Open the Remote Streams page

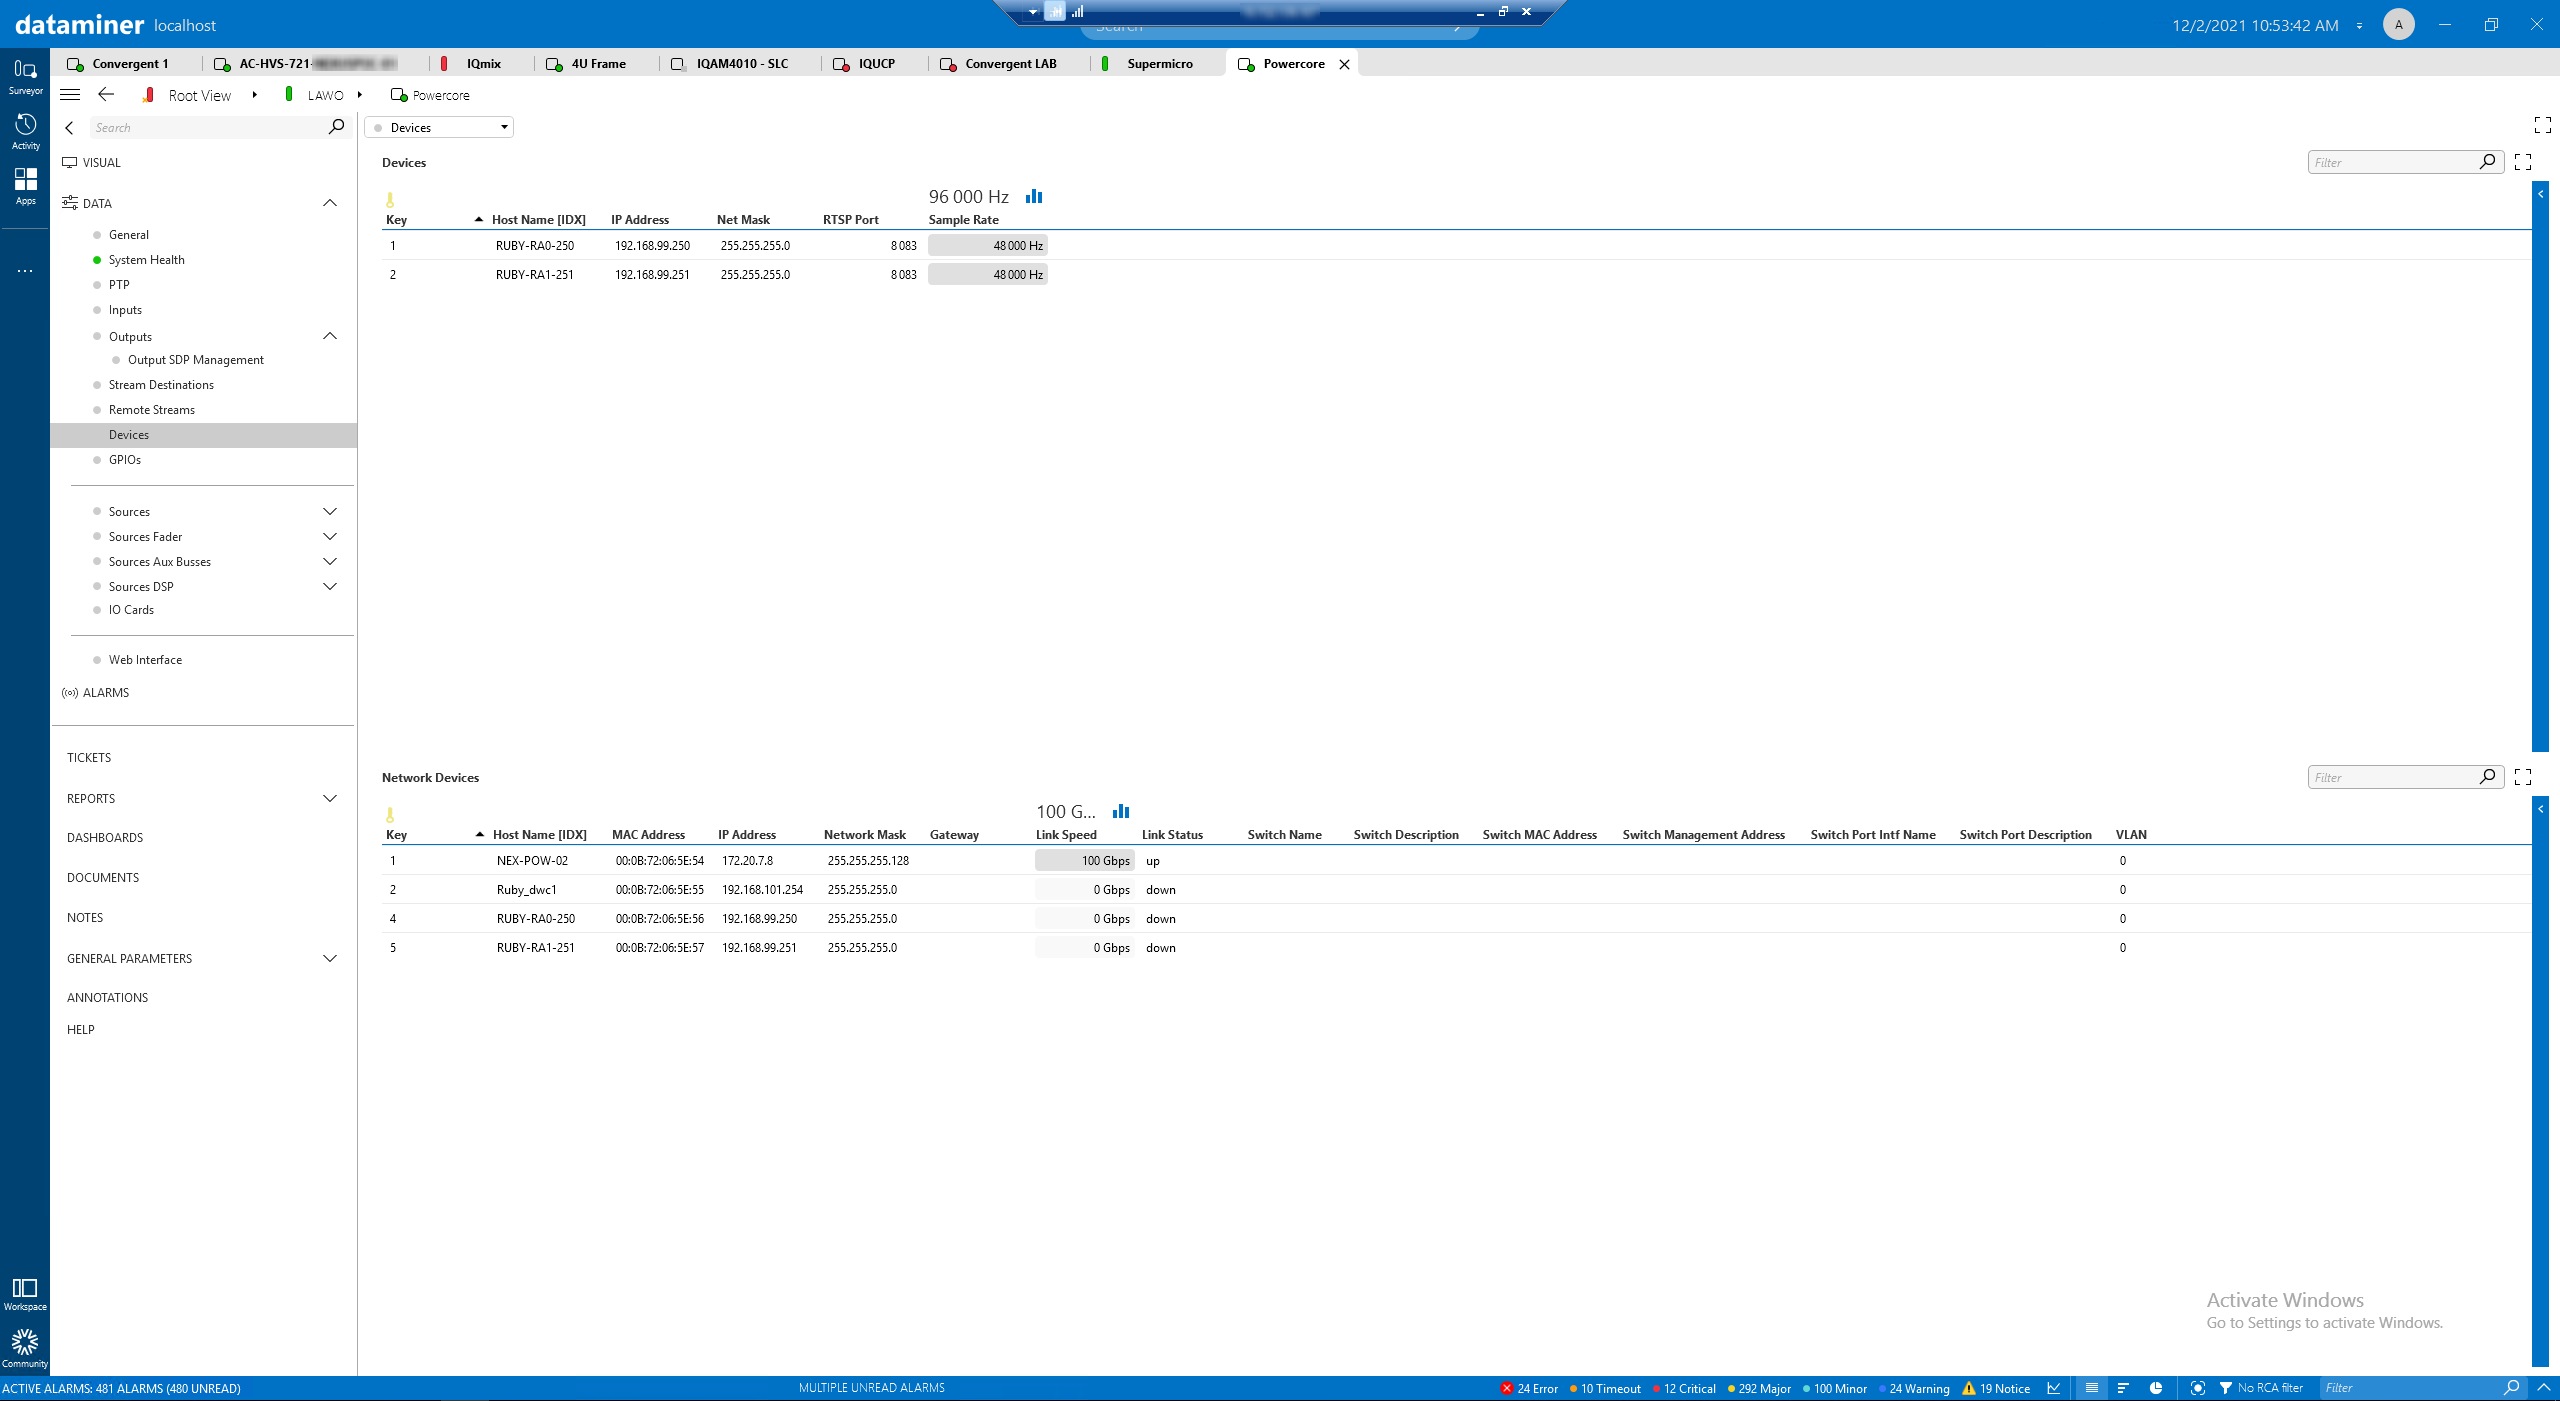[152, 410]
